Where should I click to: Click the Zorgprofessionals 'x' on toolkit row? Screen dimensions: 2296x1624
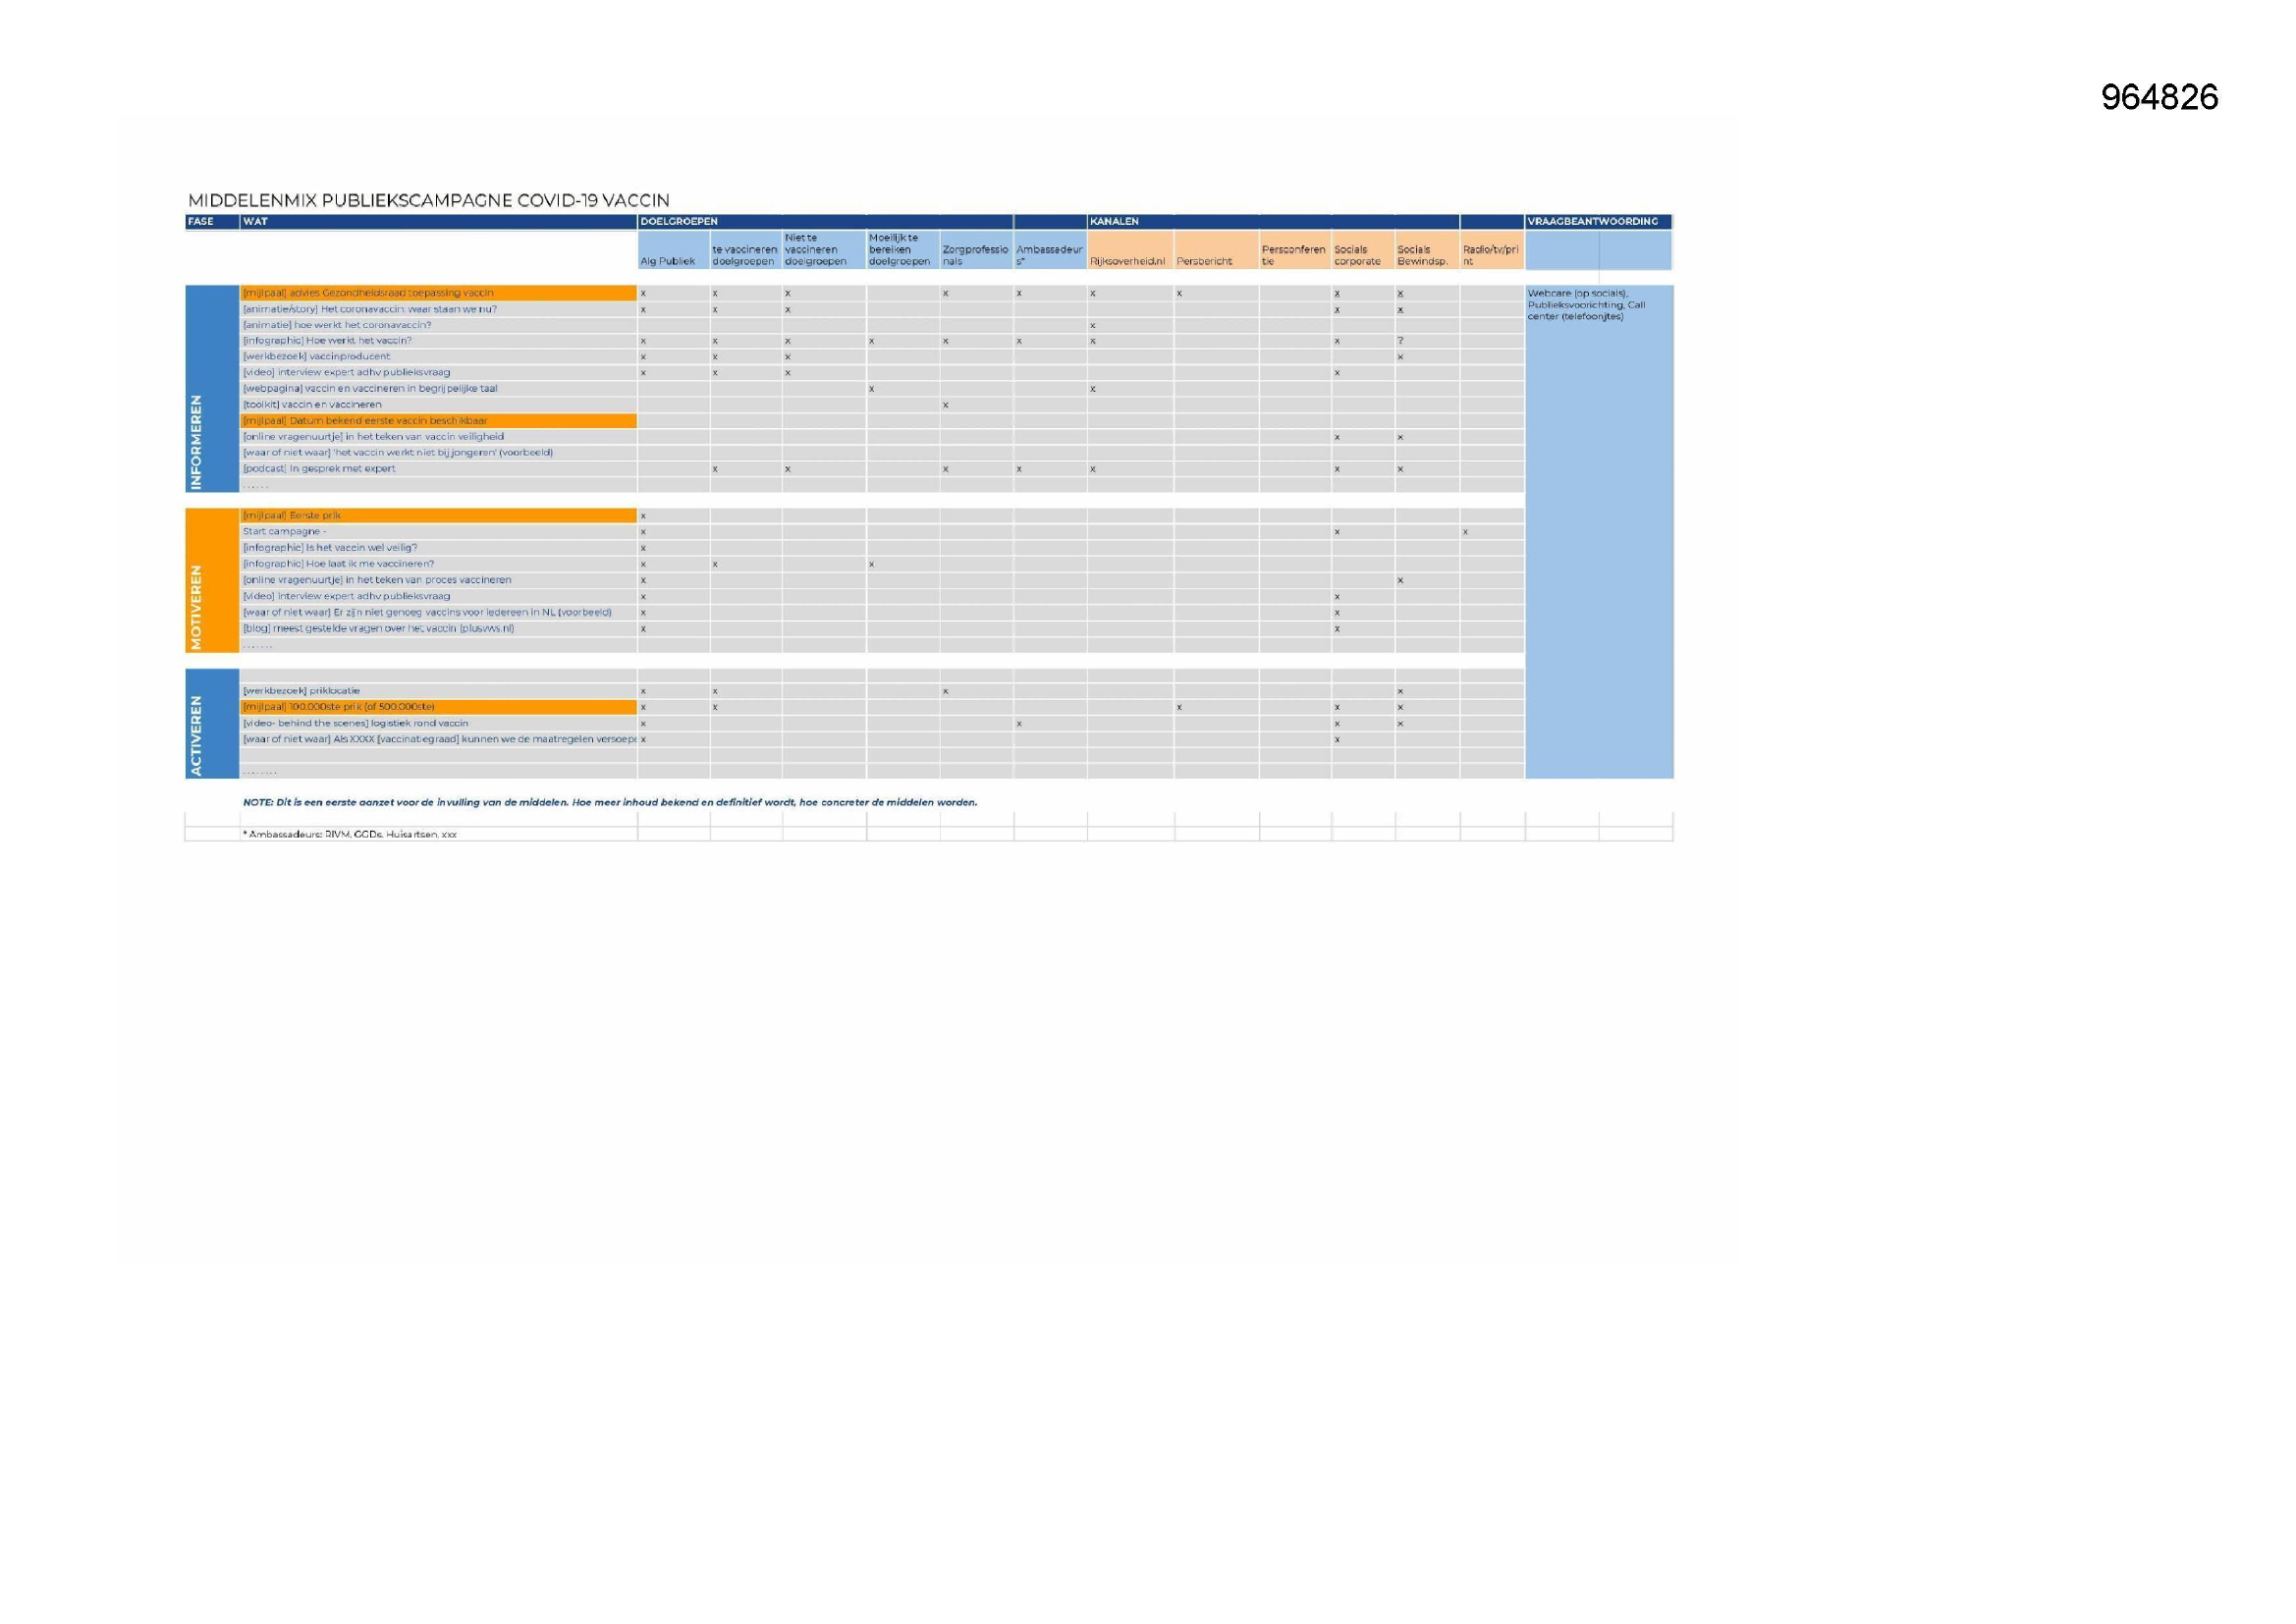click(945, 405)
